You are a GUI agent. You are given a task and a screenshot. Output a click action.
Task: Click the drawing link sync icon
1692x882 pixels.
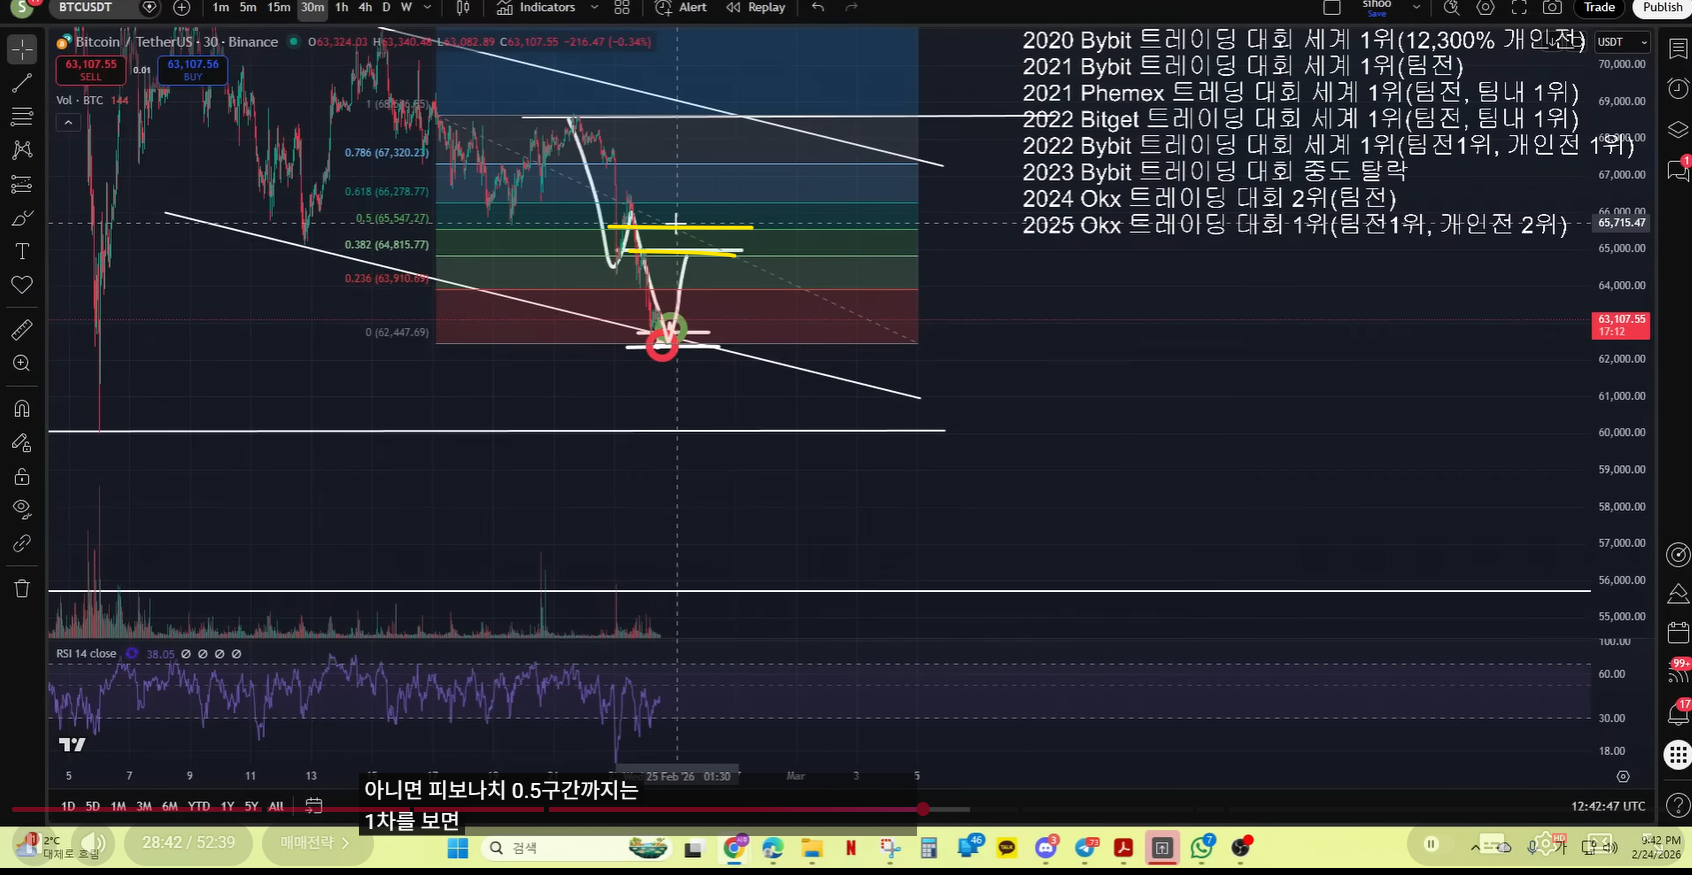click(22, 543)
